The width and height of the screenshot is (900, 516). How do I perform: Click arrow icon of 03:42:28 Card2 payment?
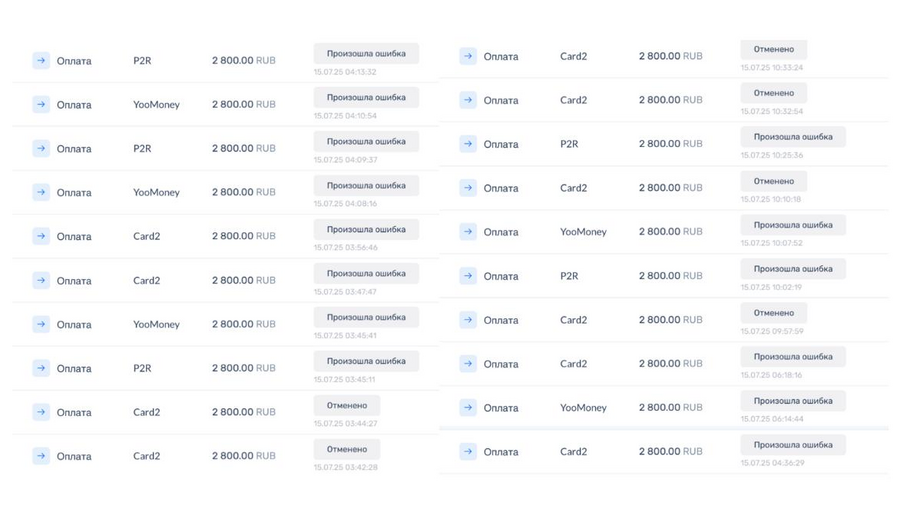(41, 456)
